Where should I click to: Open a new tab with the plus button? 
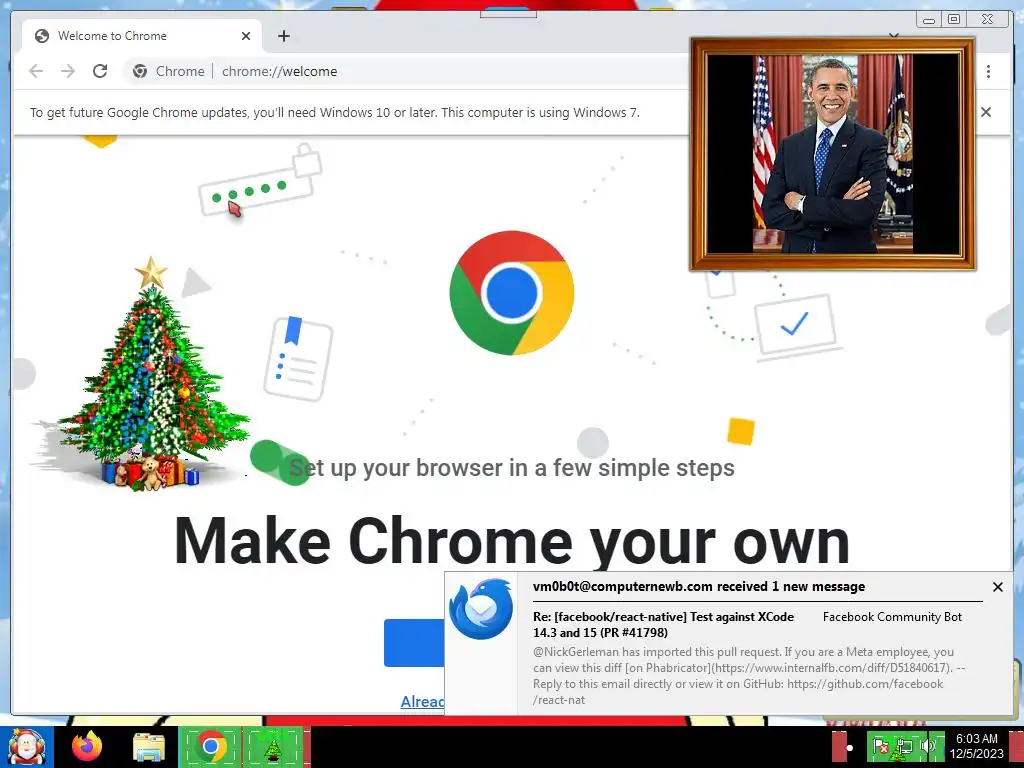pos(283,36)
